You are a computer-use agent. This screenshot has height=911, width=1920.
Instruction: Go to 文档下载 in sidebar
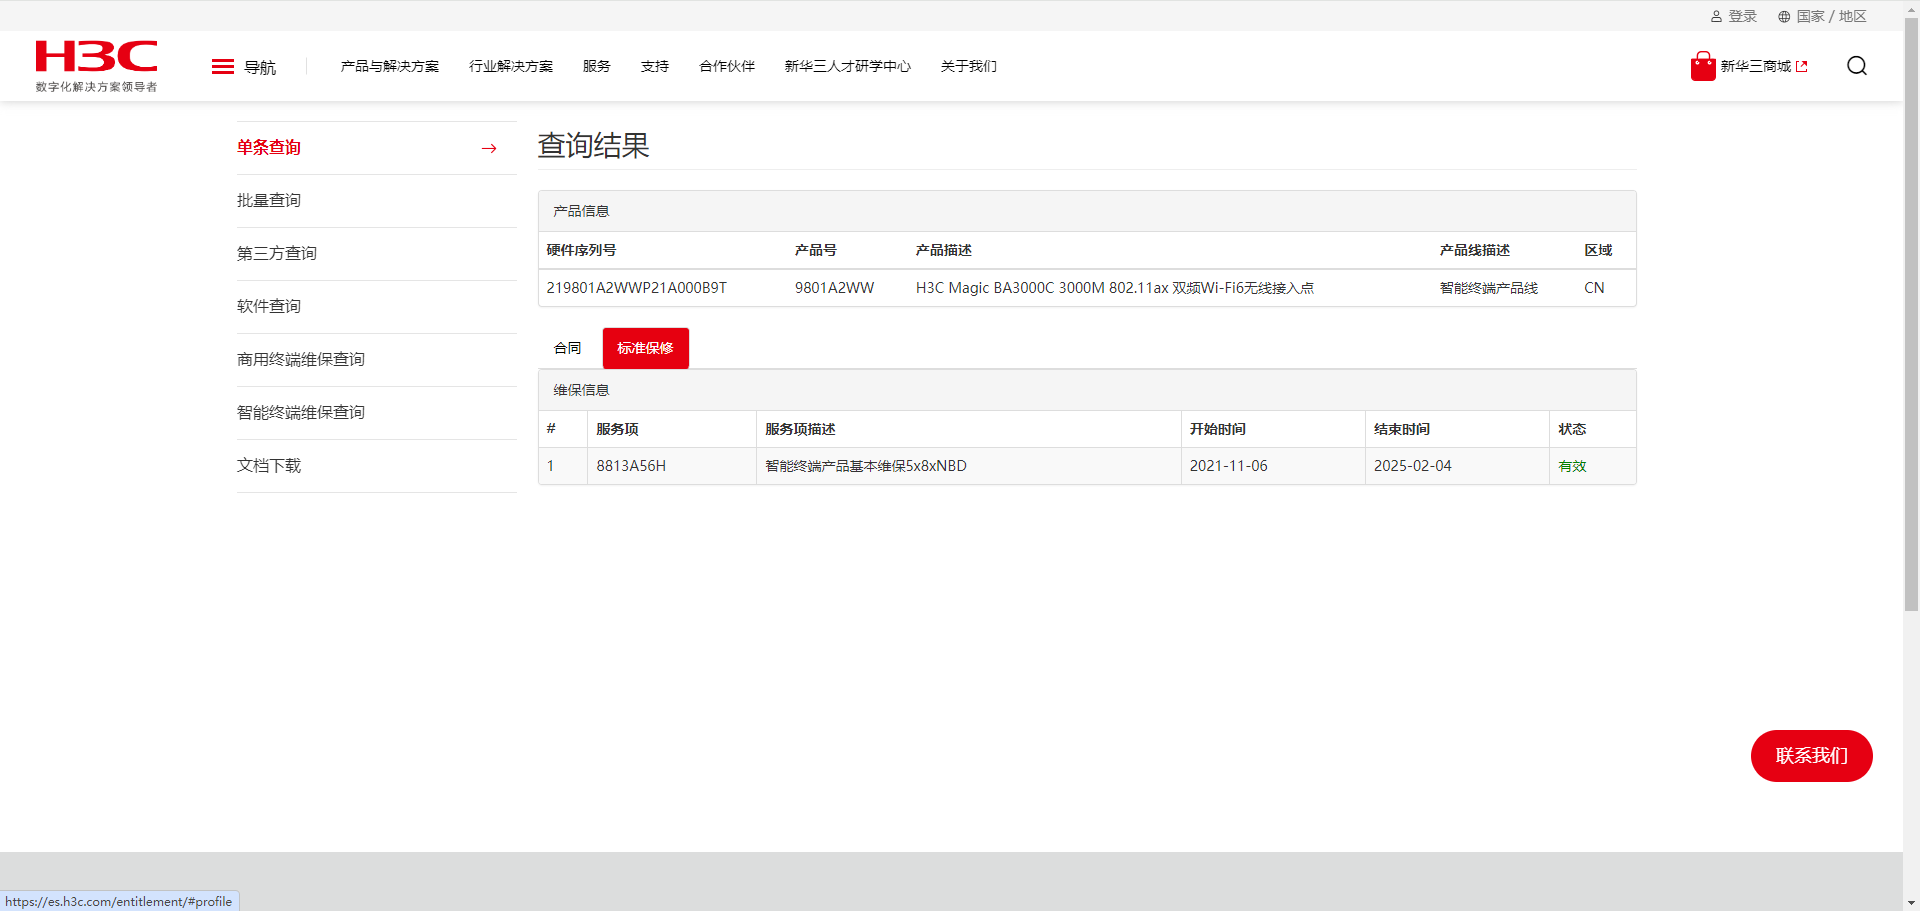(x=269, y=466)
